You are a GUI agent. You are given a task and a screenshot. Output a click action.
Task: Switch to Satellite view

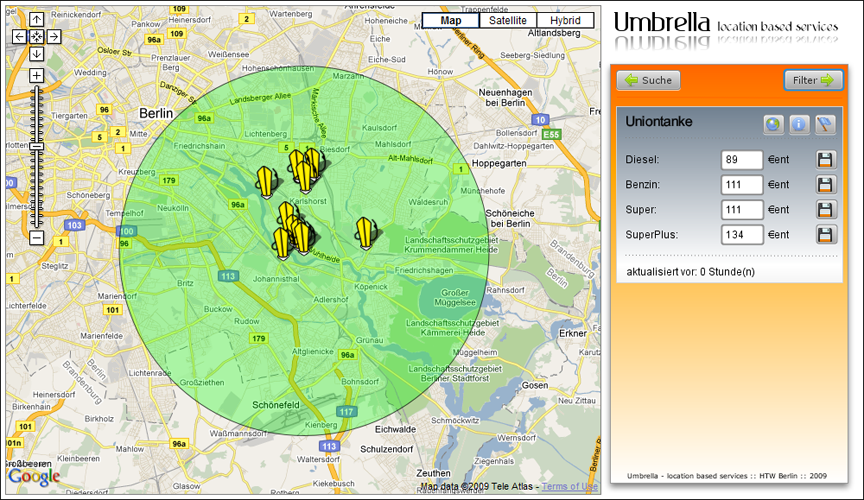pos(507,20)
